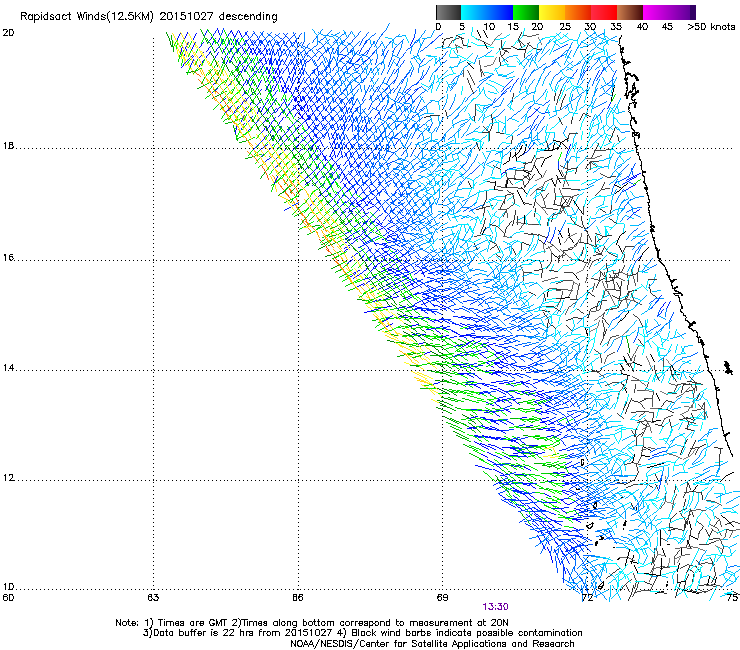Click the latitude '18' axis label
The height and width of the screenshot is (650, 740).
8,145
